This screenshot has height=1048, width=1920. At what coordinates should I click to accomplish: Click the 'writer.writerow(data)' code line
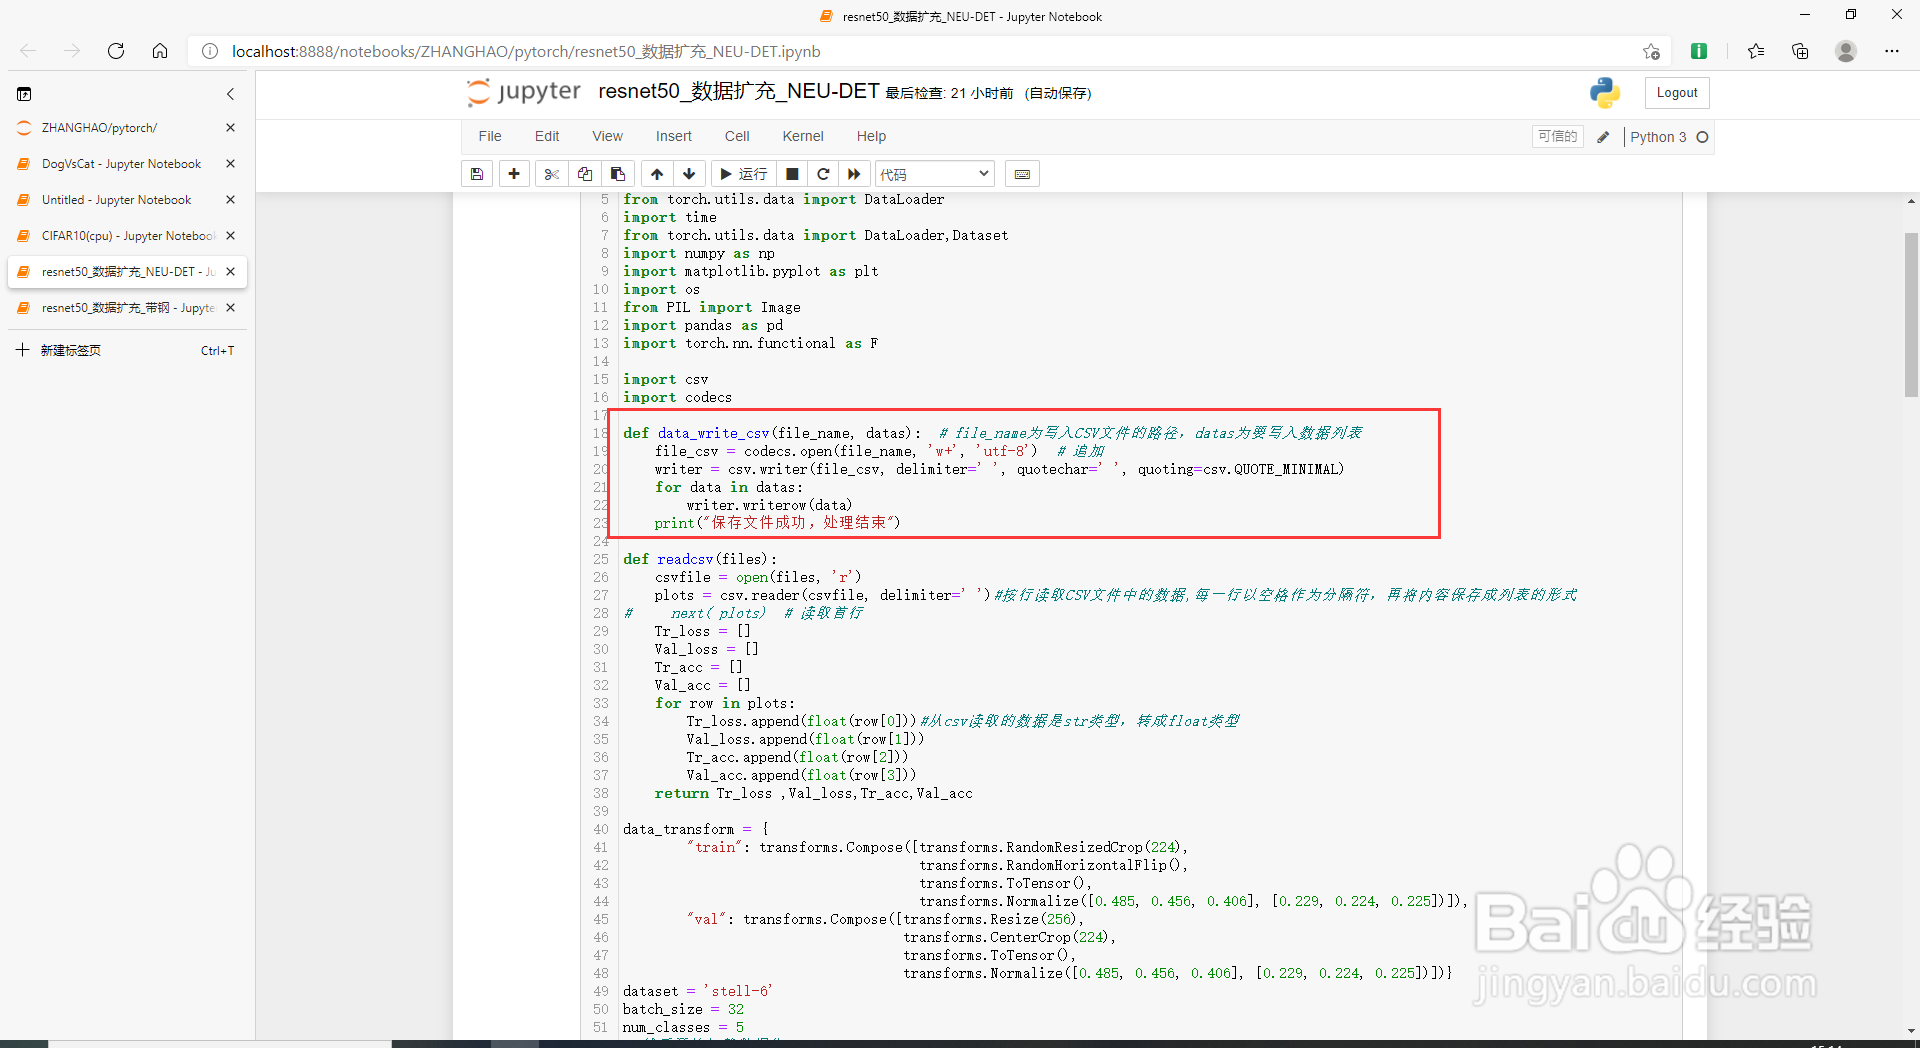[x=769, y=505]
